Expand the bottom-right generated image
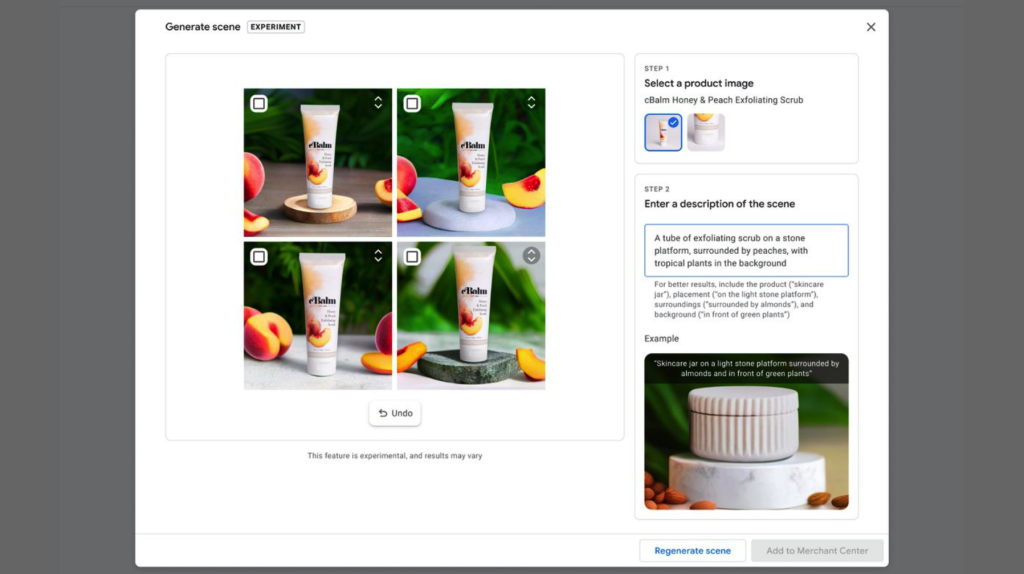Image resolution: width=1024 pixels, height=574 pixels. tap(531, 256)
